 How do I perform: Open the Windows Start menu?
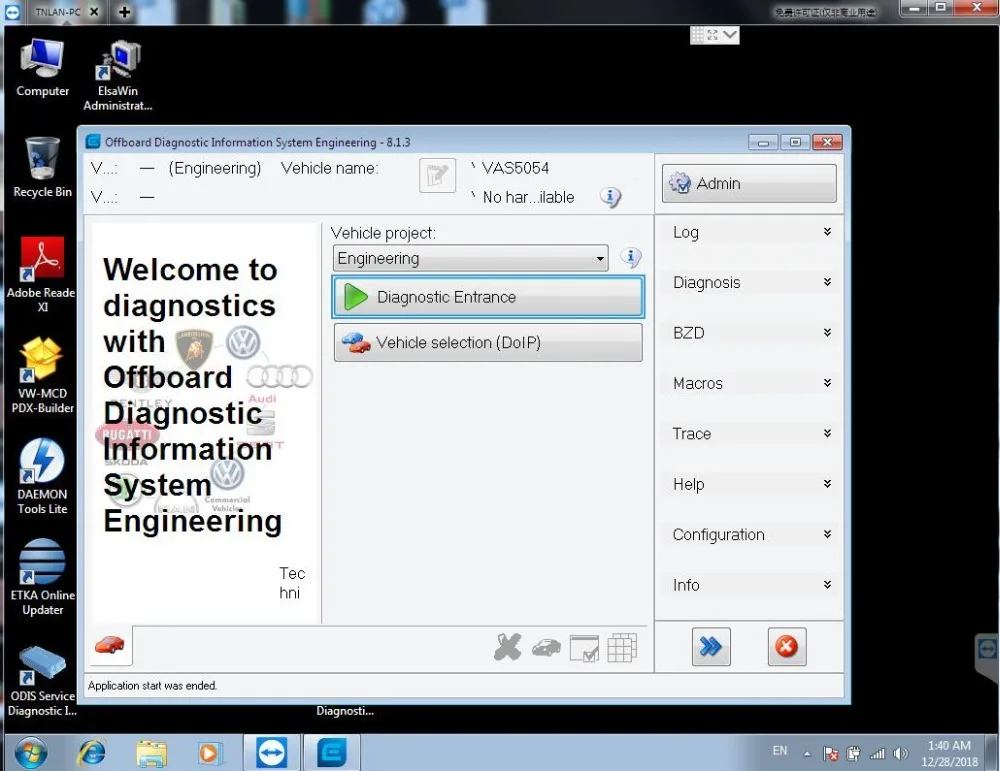point(31,753)
